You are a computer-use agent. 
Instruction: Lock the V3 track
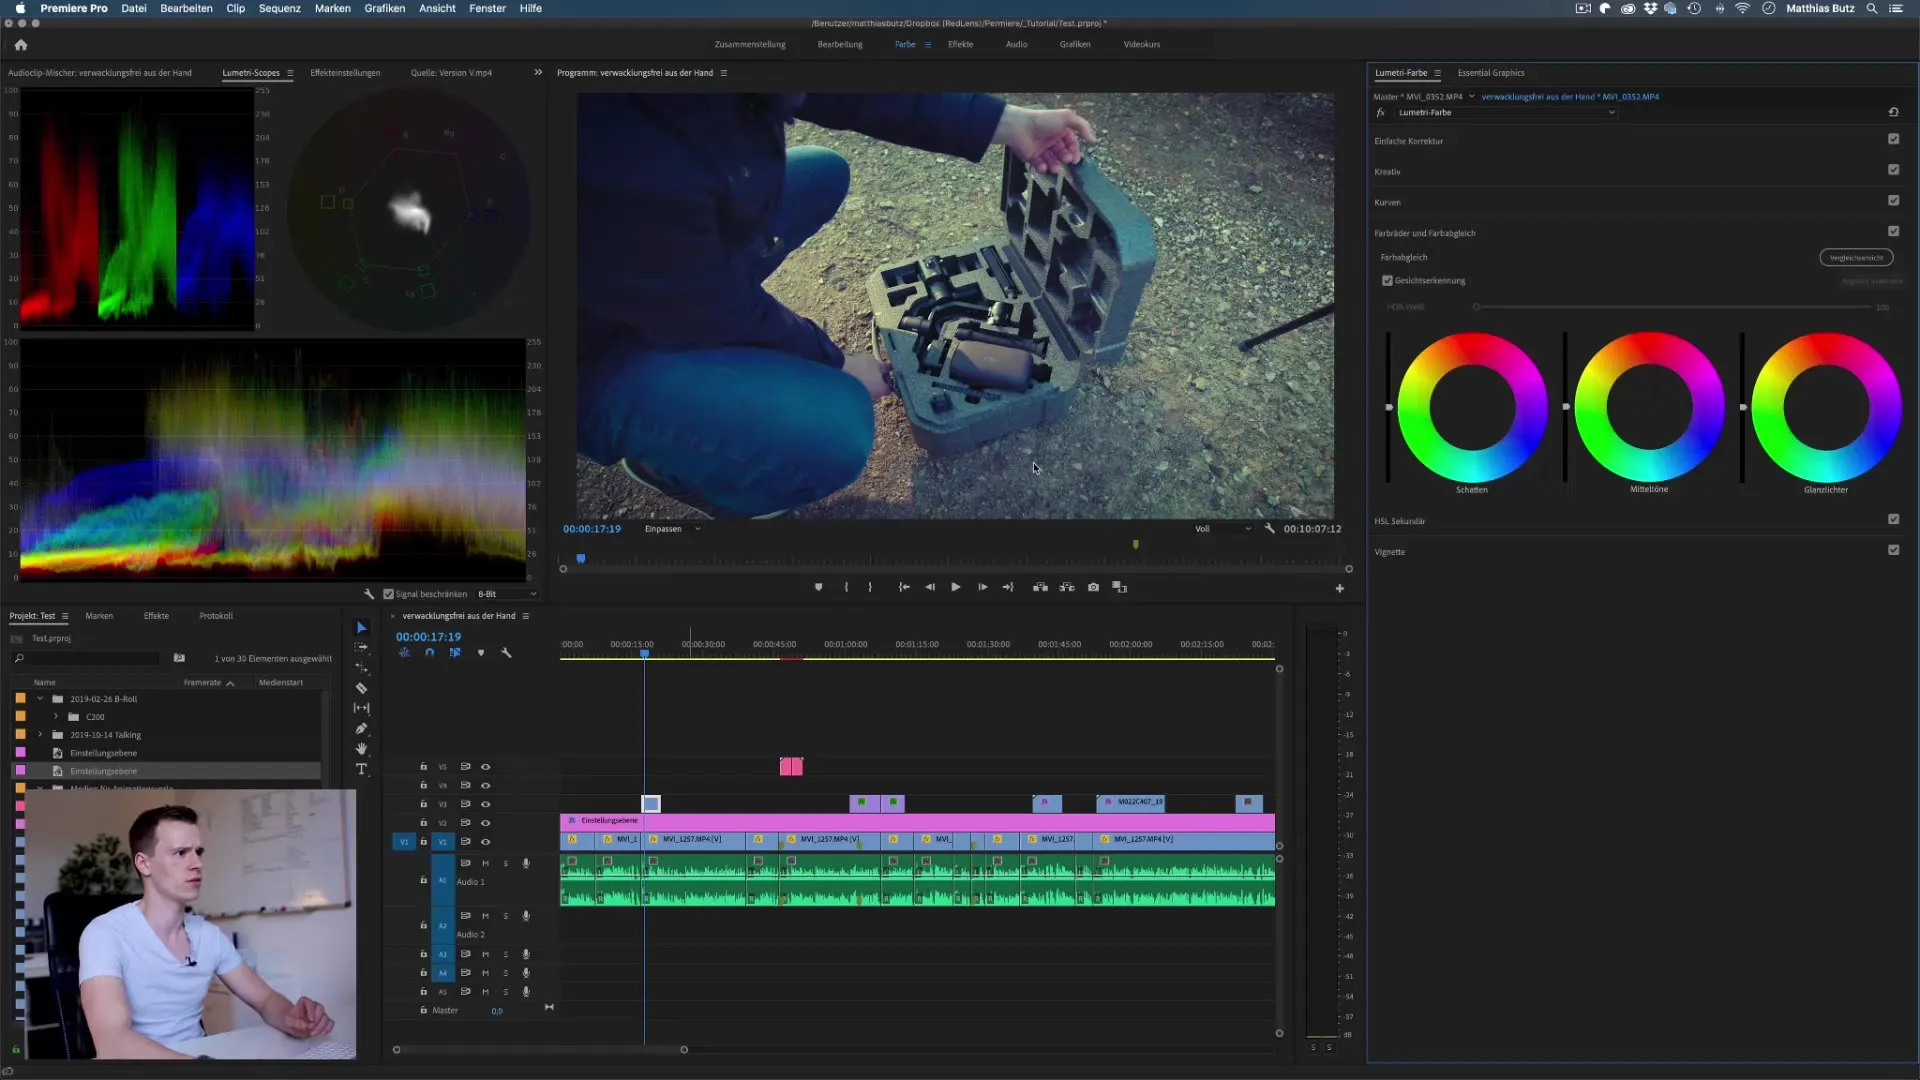pyautogui.click(x=423, y=804)
